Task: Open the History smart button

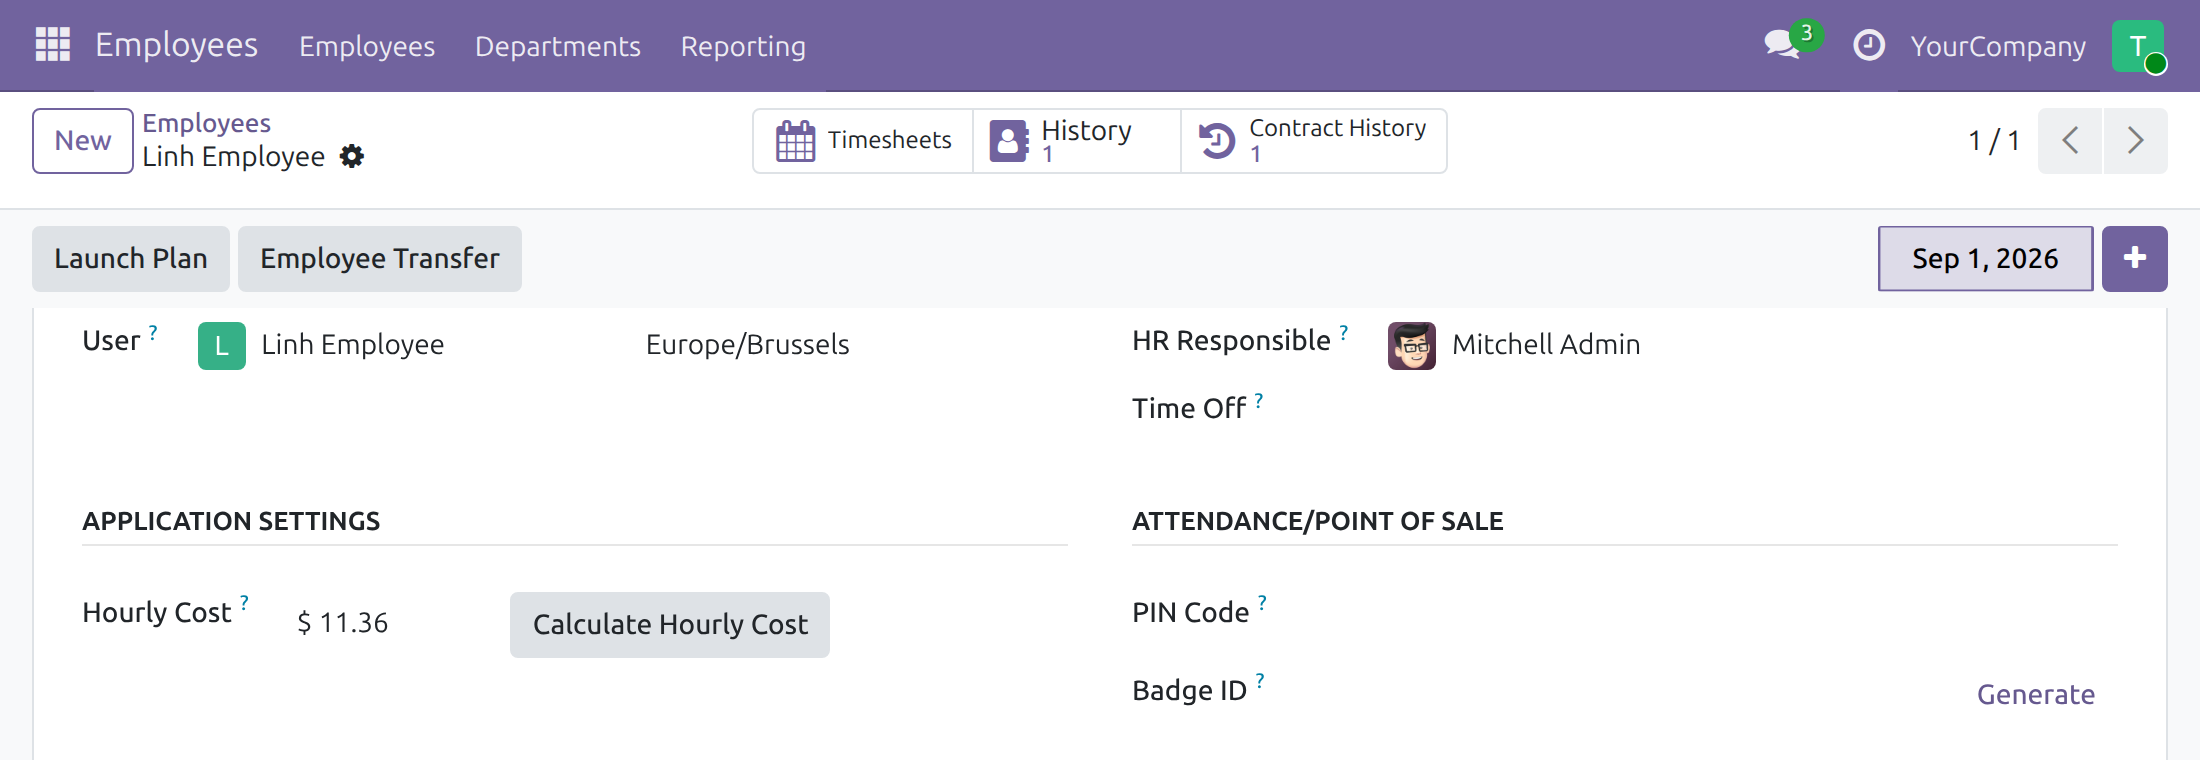Action: [x=1077, y=141]
